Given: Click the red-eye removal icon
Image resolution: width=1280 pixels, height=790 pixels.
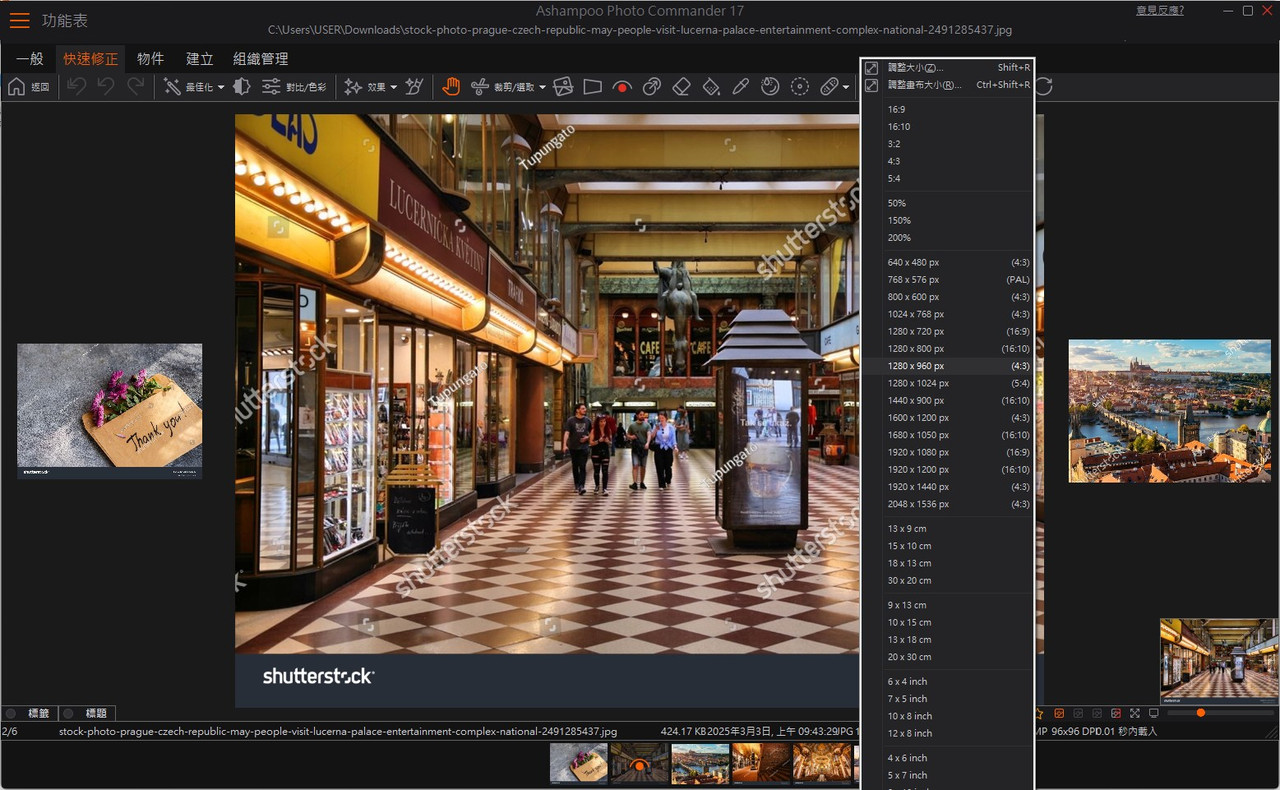Looking at the screenshot, I should (x=622, y=87).
